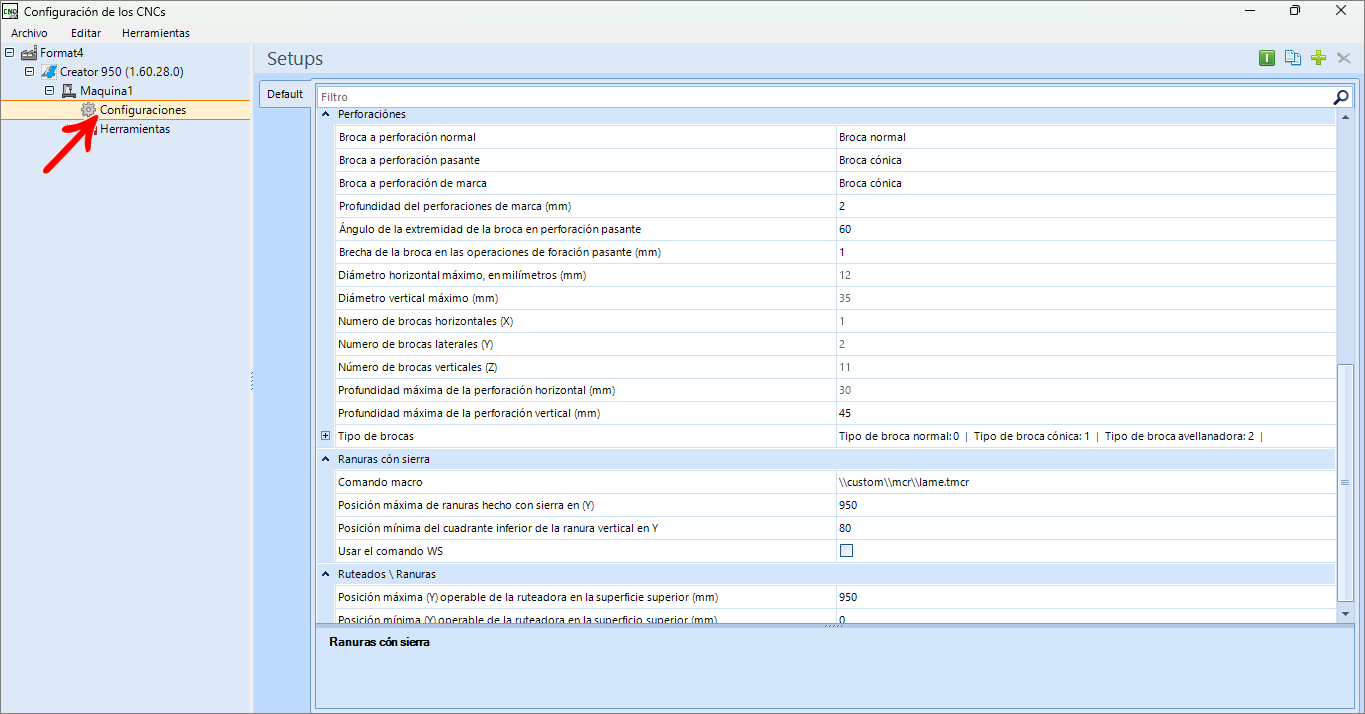Image resolution: width=1365 pixels, height=714 pixels.
Task: Select the "Diámetro vertical máximo (mm)" row label
Action: pos(418,298)
